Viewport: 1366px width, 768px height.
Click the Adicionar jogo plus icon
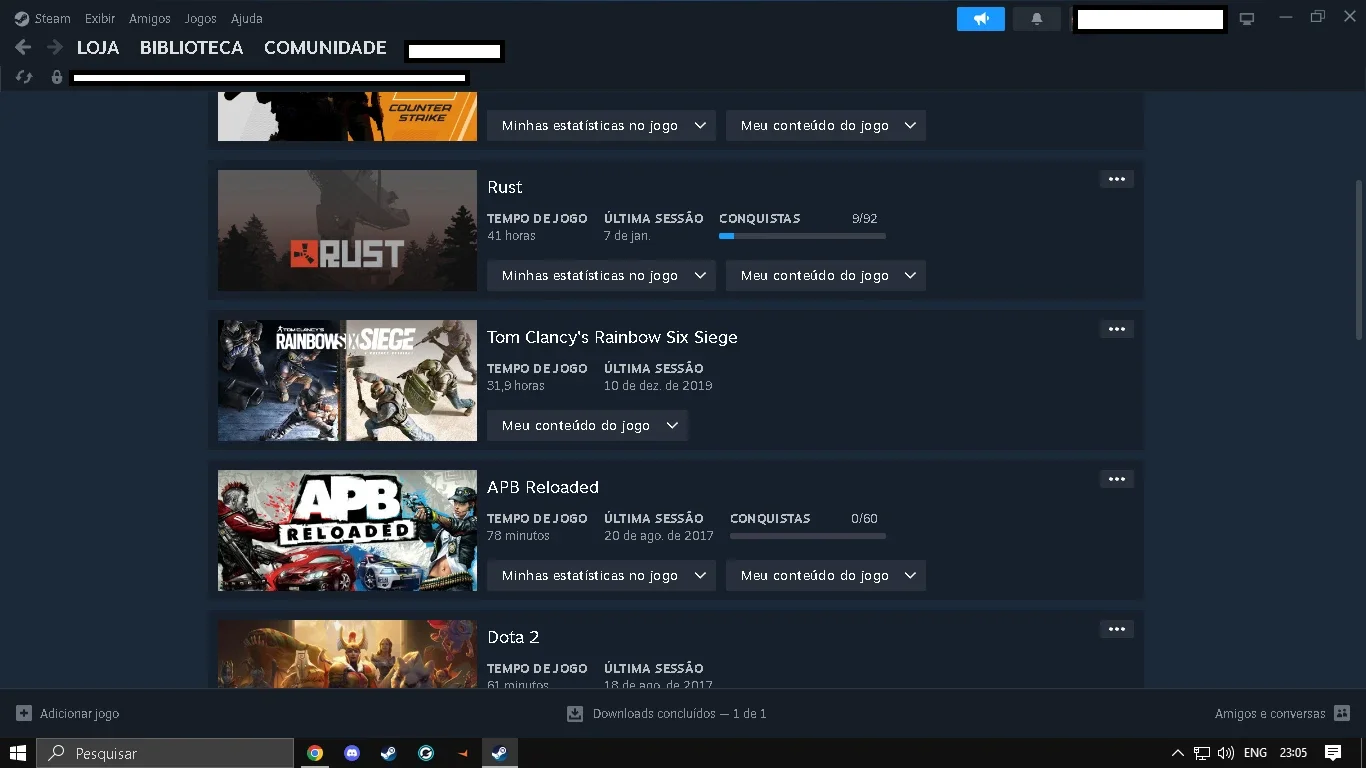[x=24, y=713]
